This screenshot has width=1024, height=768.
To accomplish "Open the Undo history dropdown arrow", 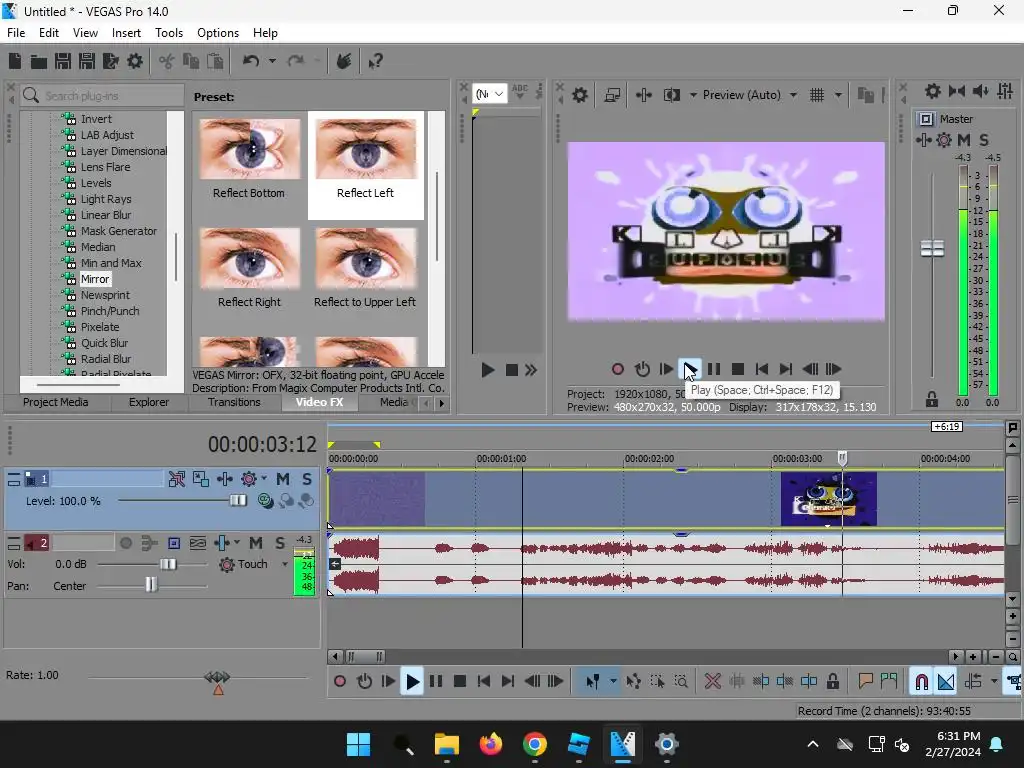I will [x=272, y=61].
